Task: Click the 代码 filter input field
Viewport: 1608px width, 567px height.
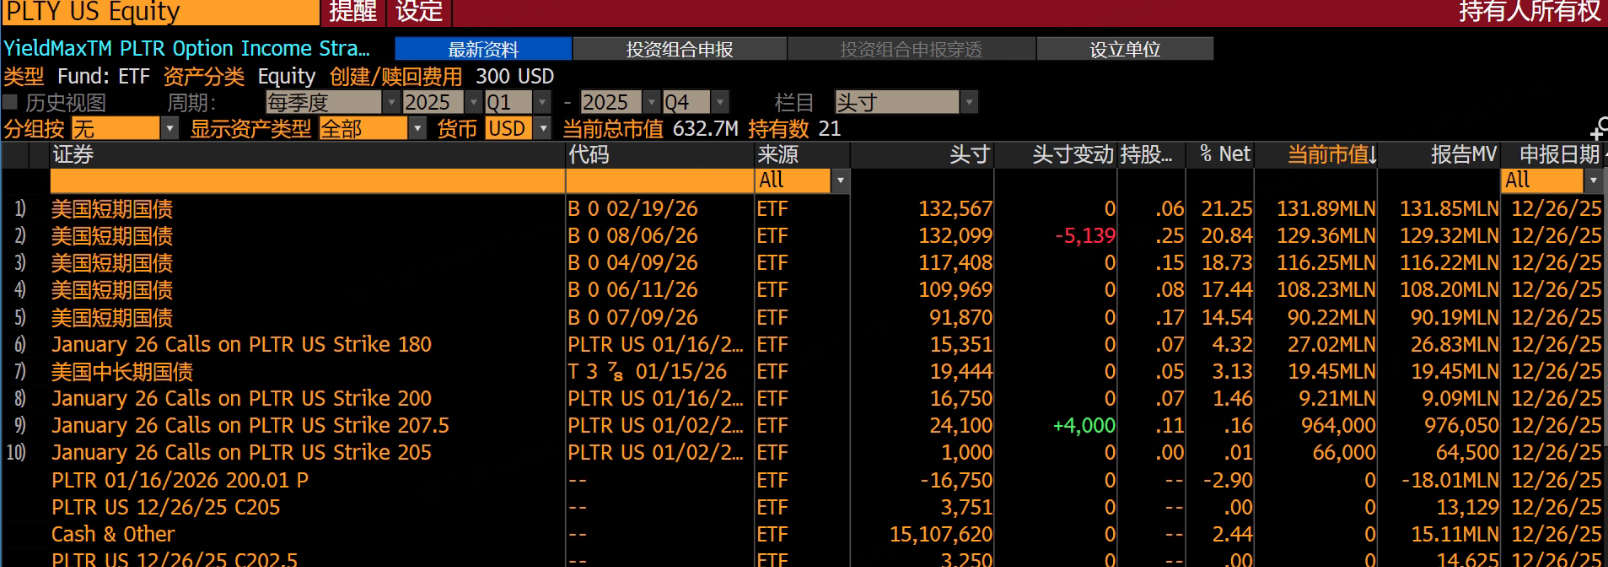Action: tap(660, 180)
